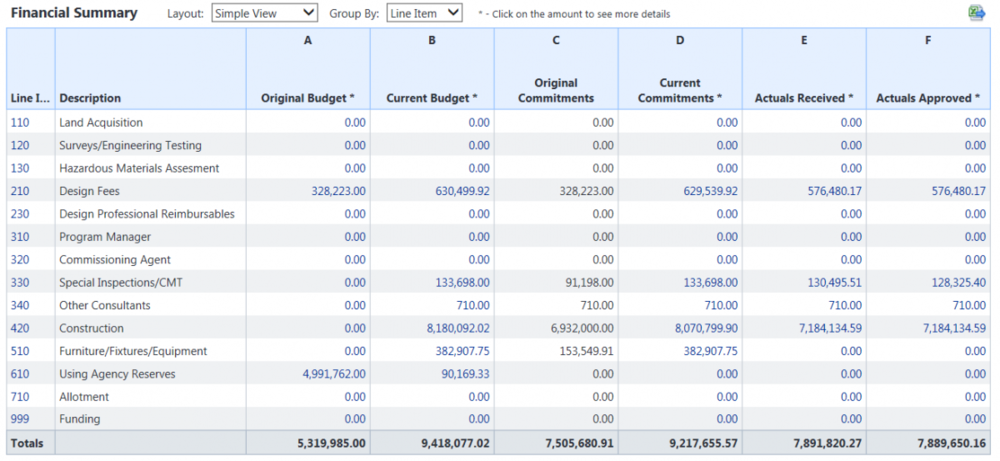Screen dimensions: 1000x461
Task: Open line item 510 link
Action: 20,351
